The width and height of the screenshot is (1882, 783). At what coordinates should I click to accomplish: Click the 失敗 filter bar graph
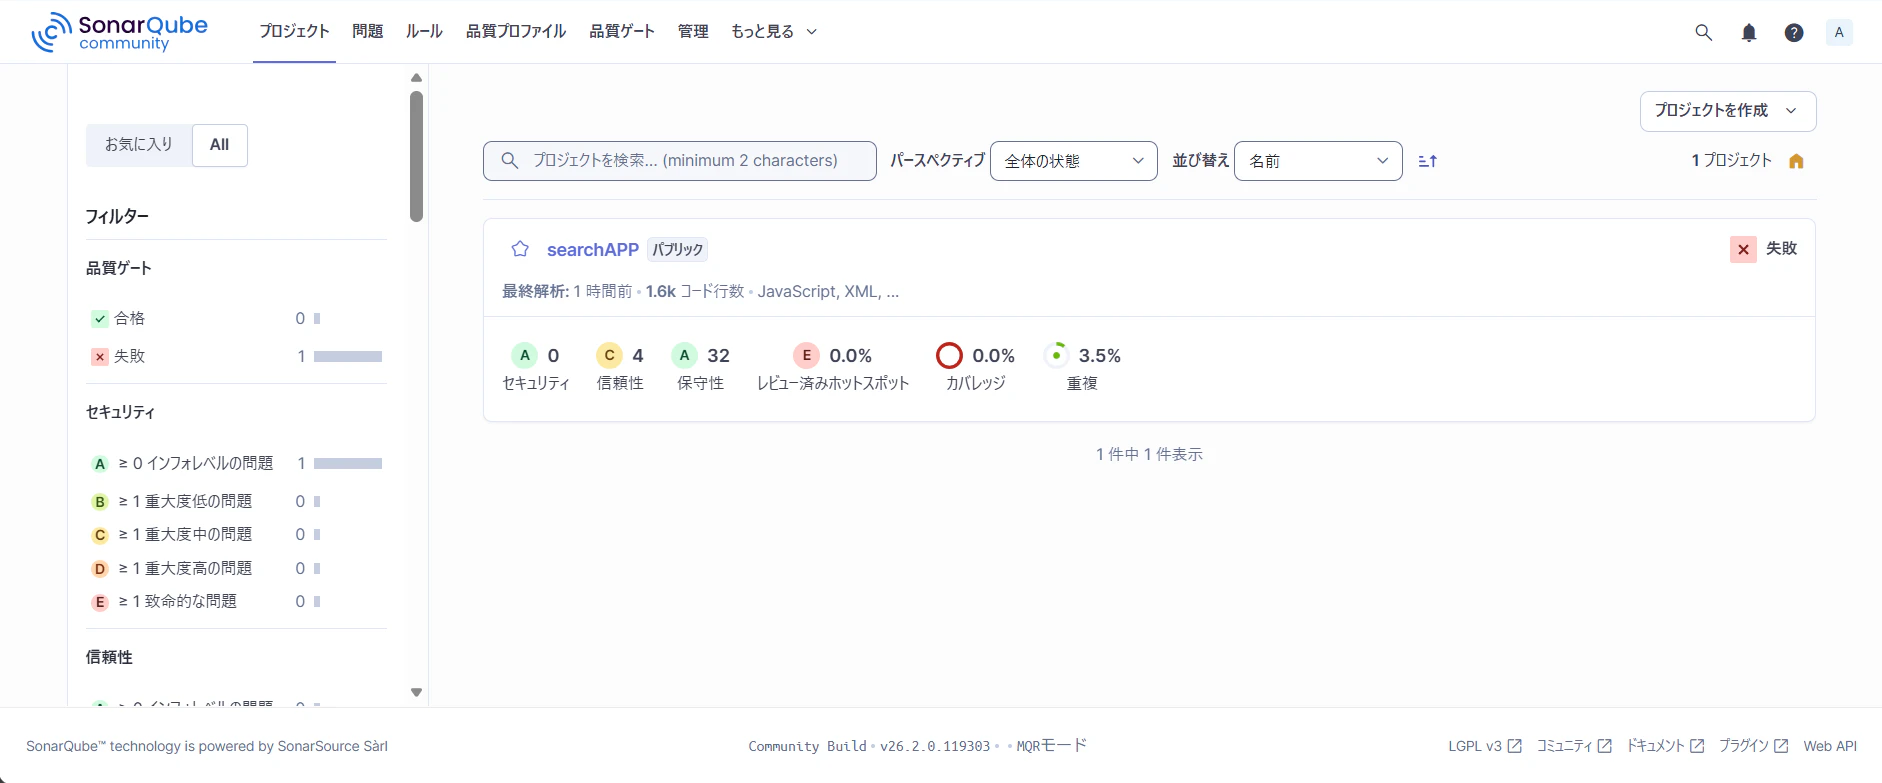coord(348,356)
